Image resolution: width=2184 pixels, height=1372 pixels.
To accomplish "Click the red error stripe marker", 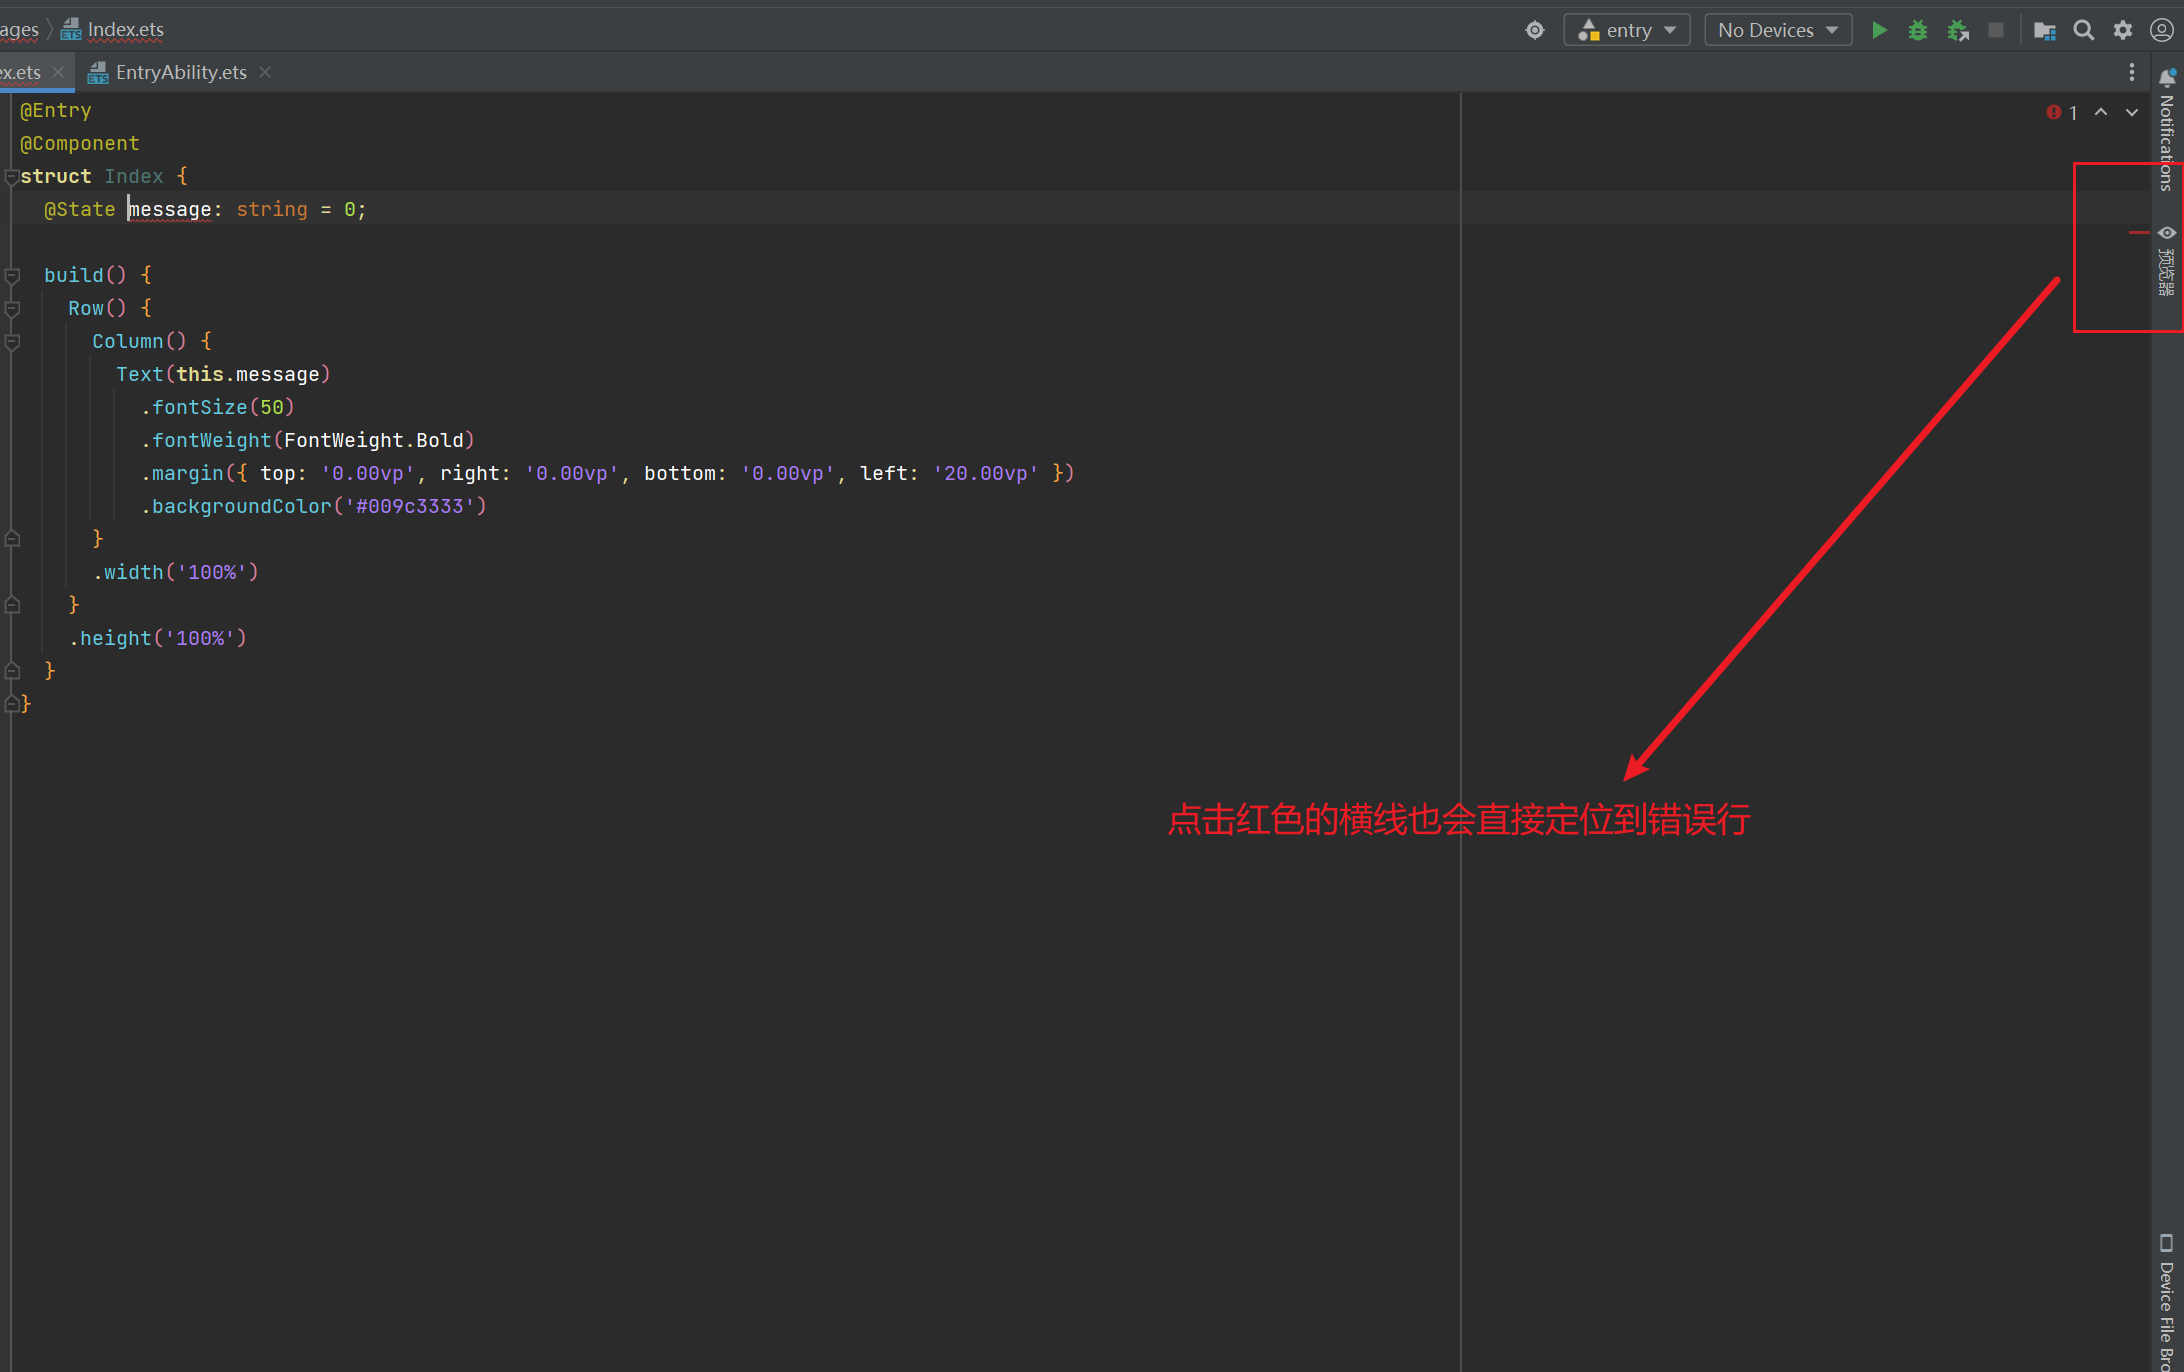I will (2139, 232).
